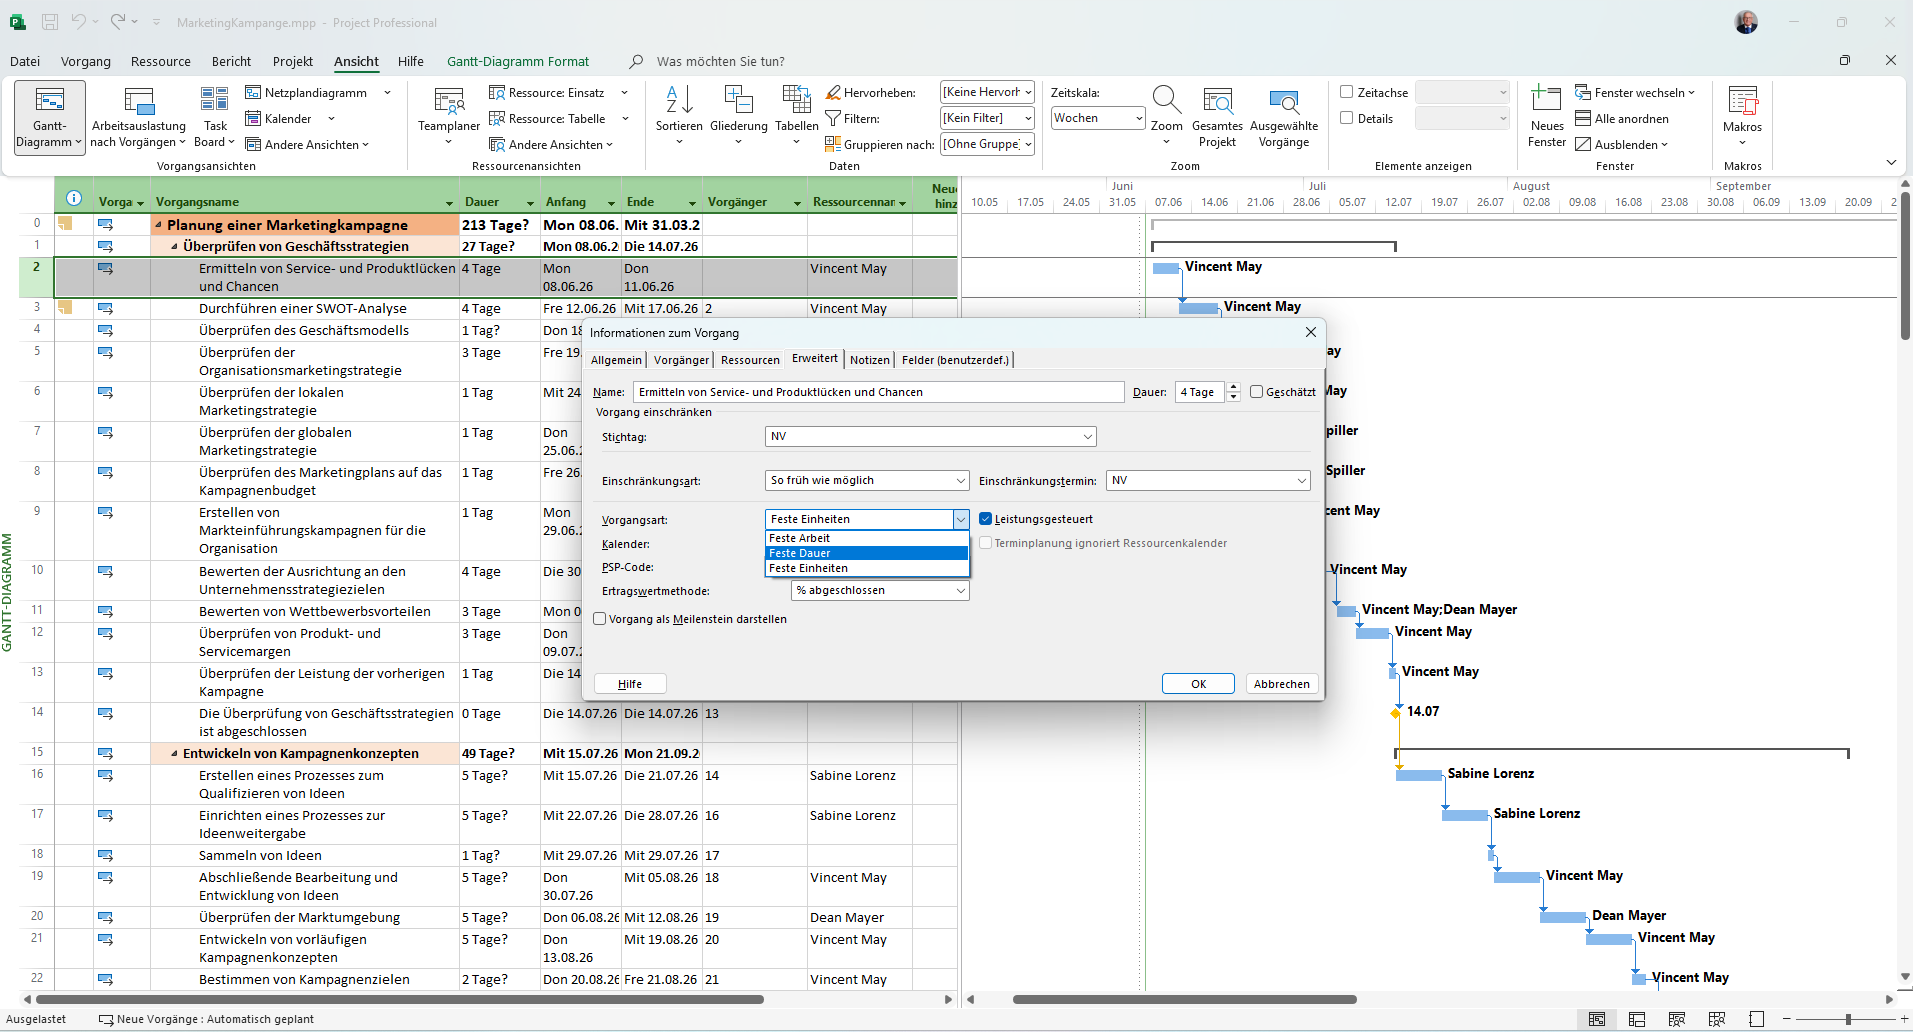The width and height of the screenshot is (1913, 1032).
Task: Collapse Entwickeln von Kampagnenkonzepten summary task
Action: (x=174, y=754)
